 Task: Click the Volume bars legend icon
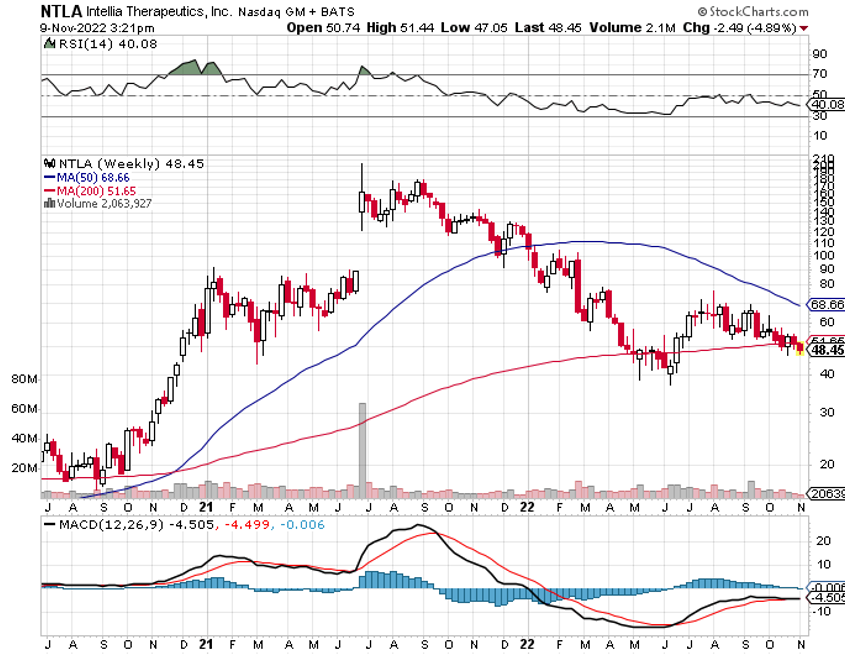click(49, 202)
